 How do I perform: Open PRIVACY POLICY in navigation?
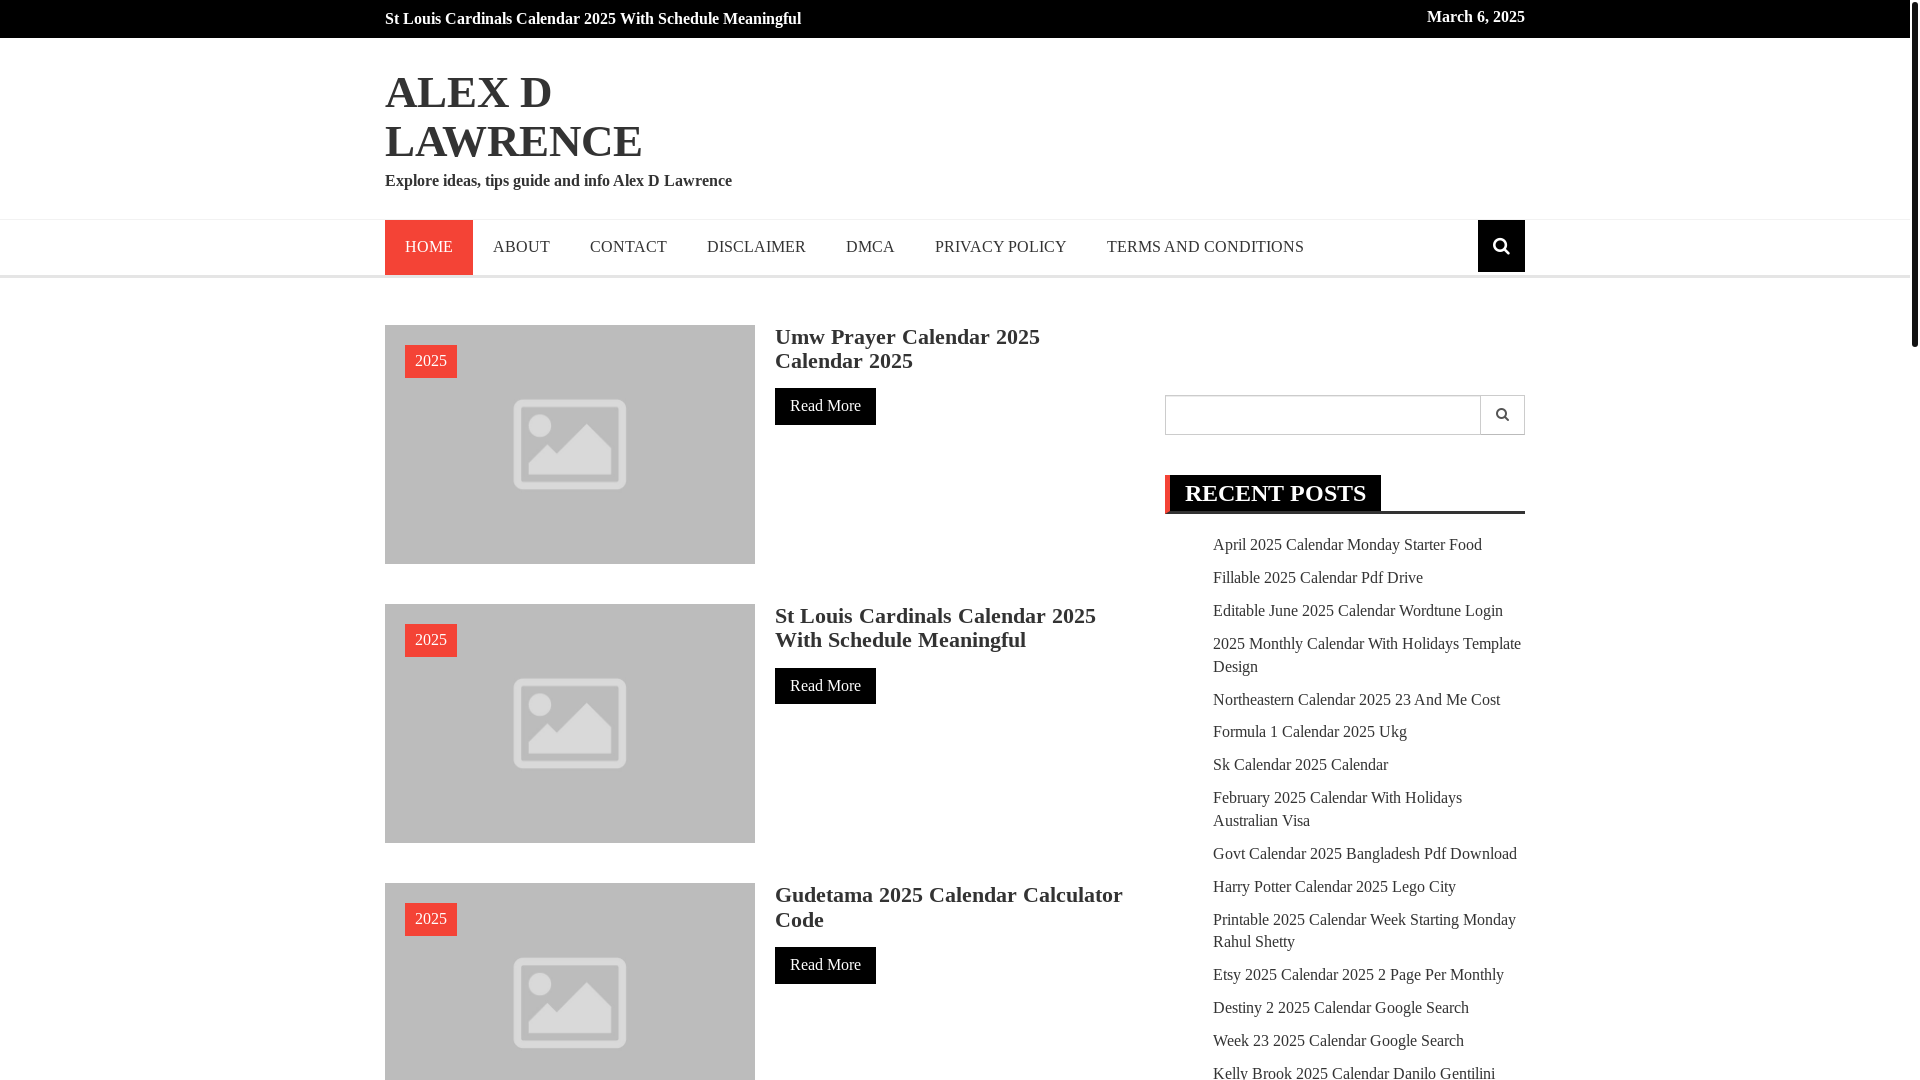tap(1001, 247)
